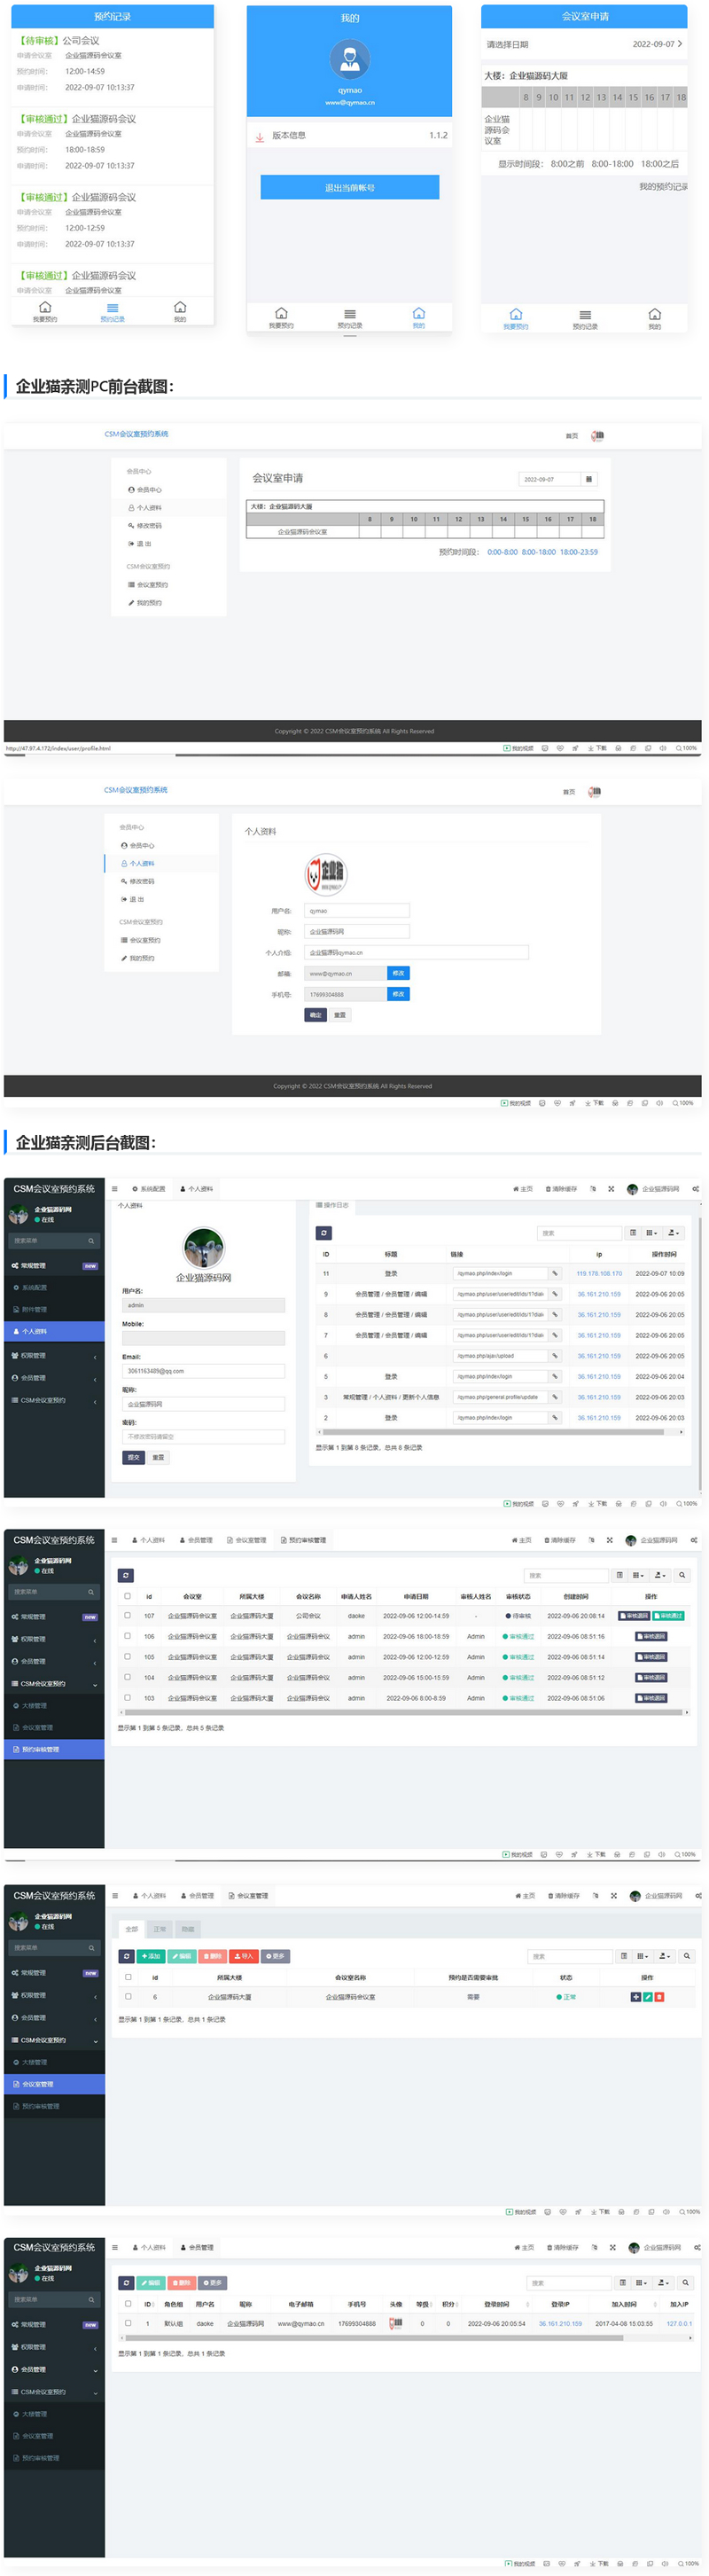Click the qymao user avatar icon
Image resolution: width=709 pixels, height=2576 pixels.
(x=349, y=59)
